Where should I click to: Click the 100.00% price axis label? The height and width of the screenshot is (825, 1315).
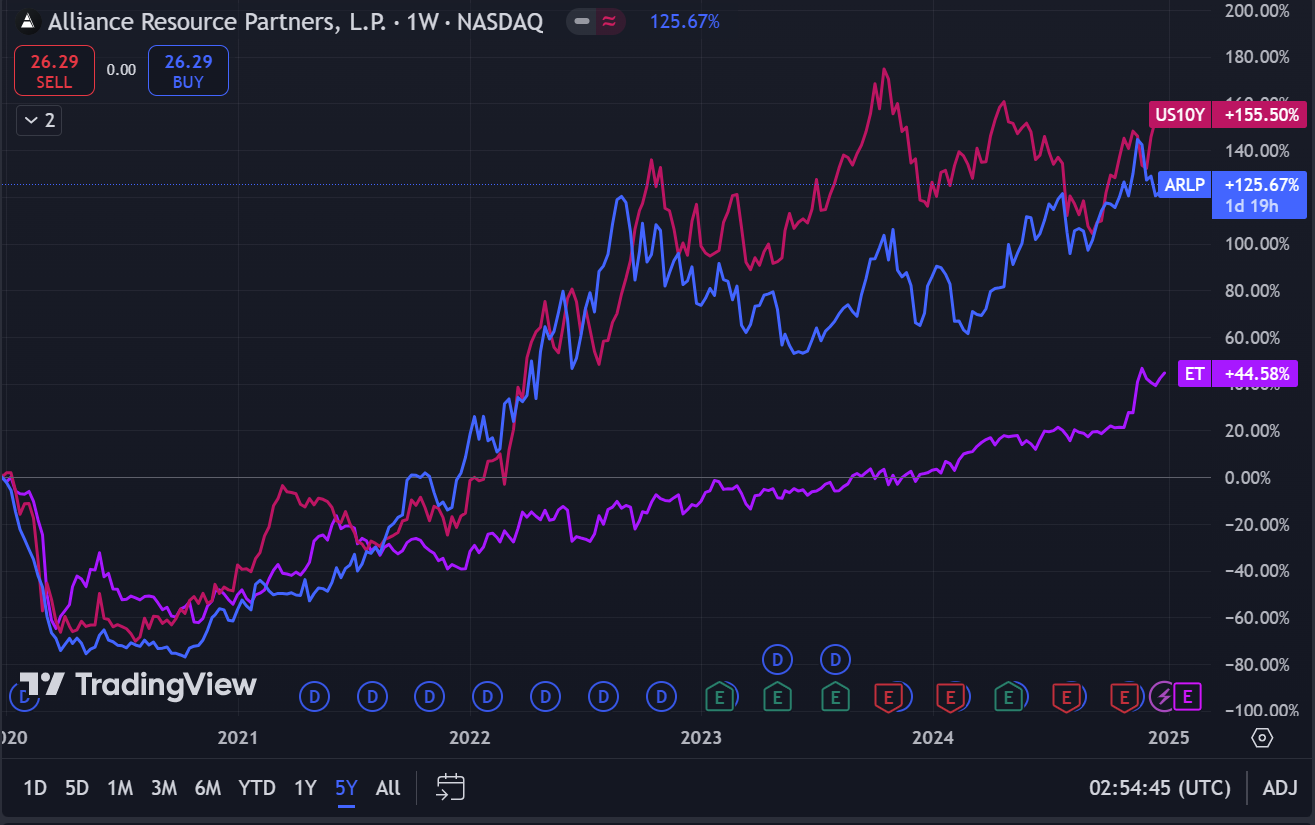(x=1257, y=244)
